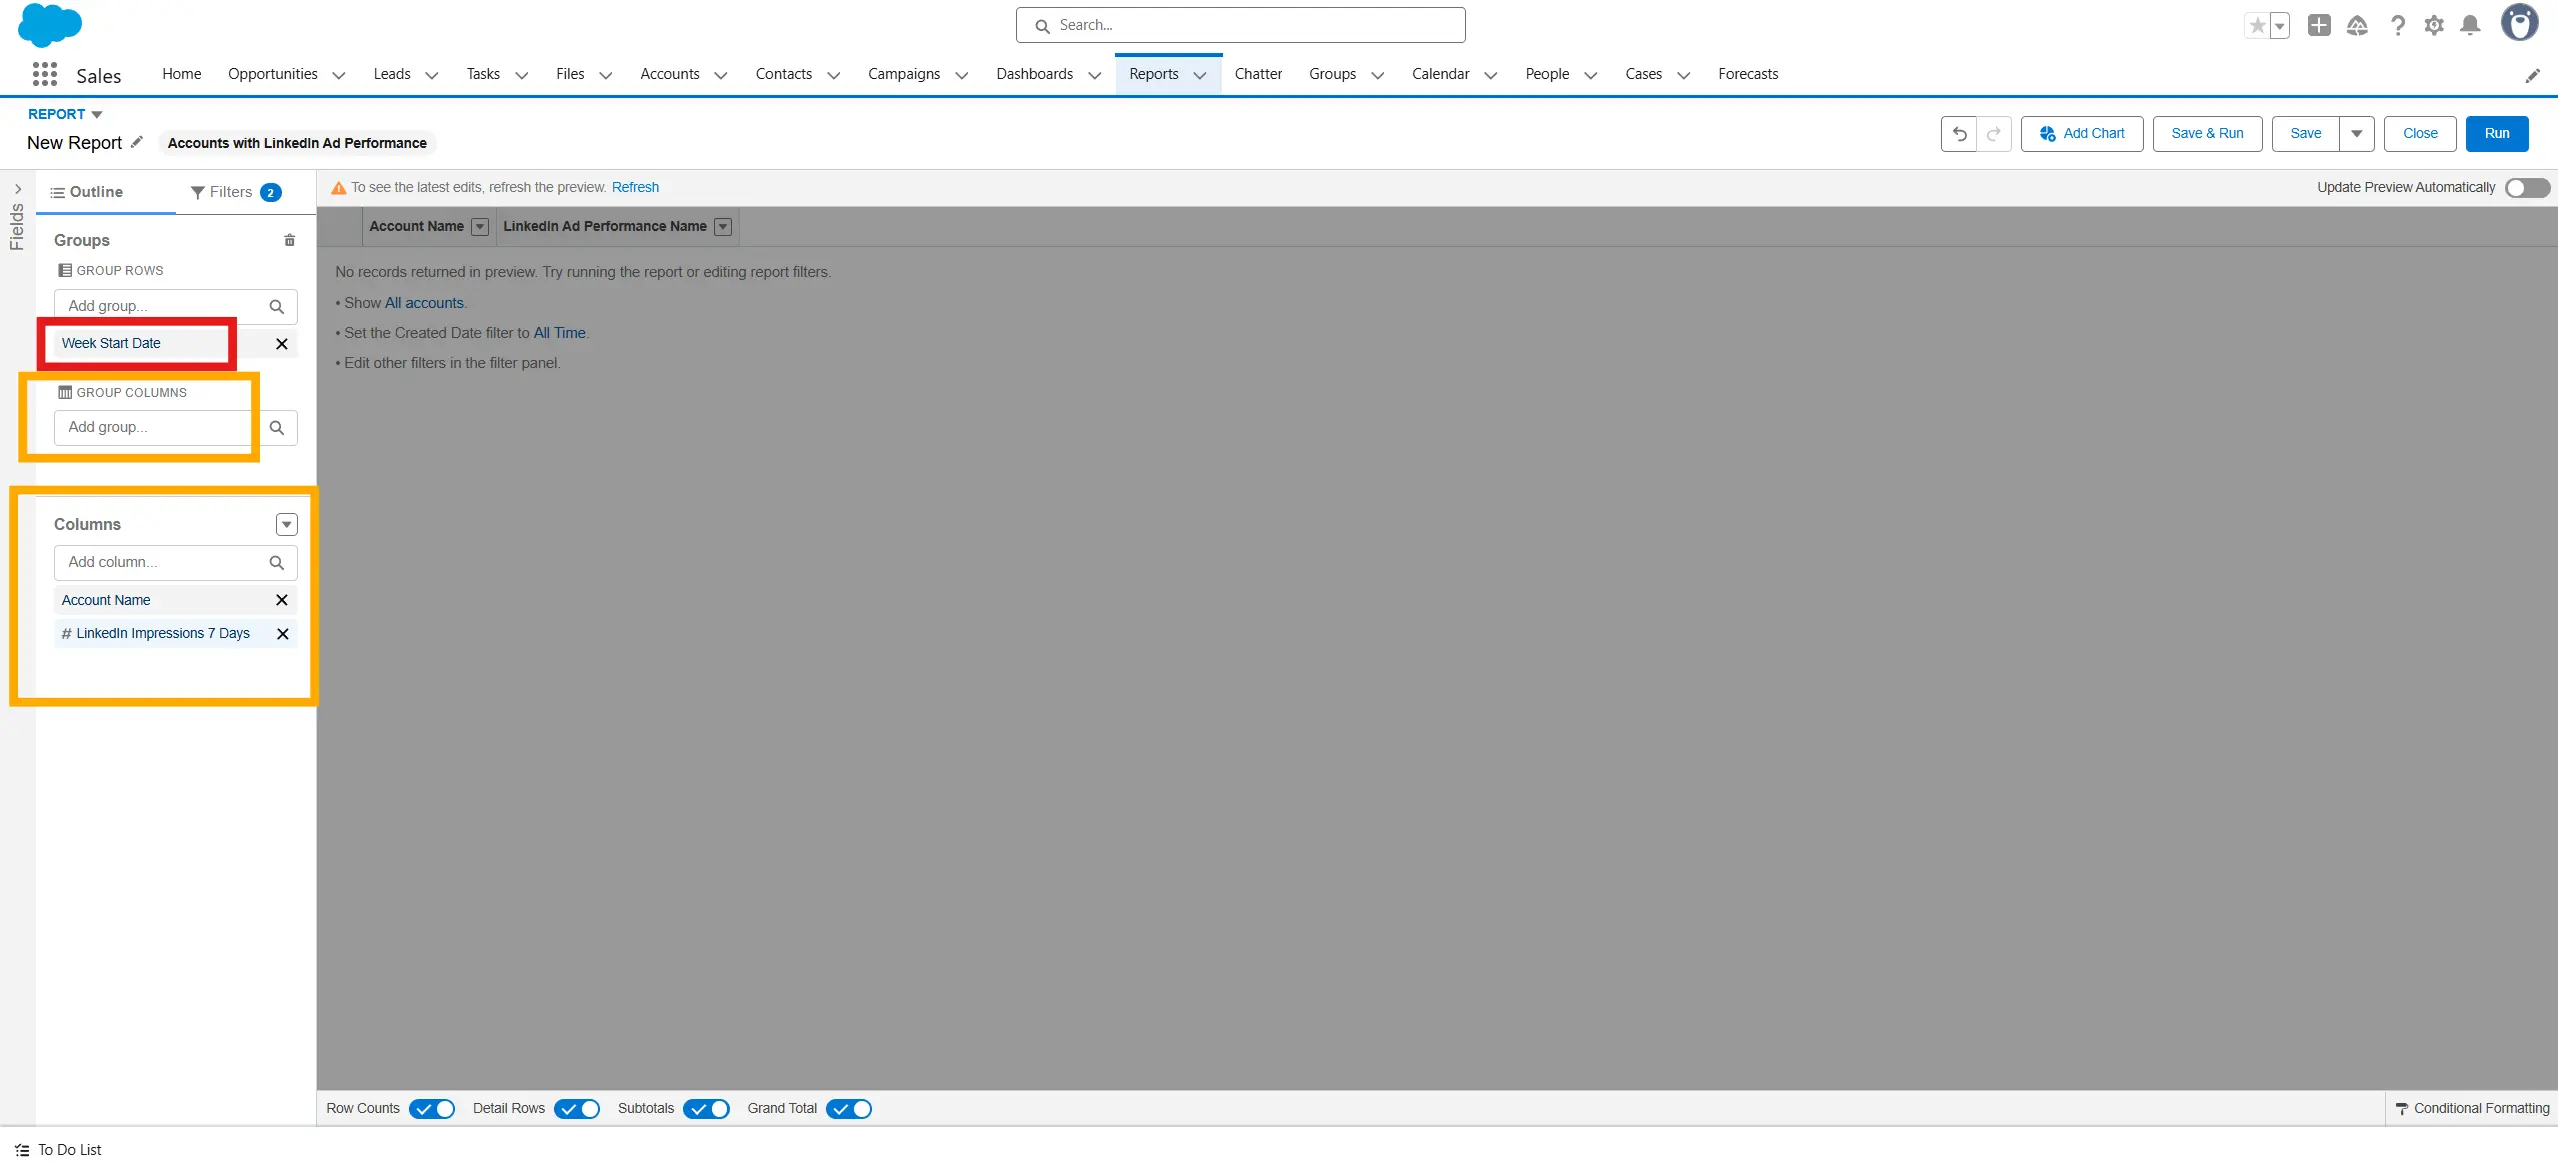Image resolution: width=2558 pixels, height=1170 pixels.
Task: Expand Account Name column header menu
Action: point(480,227)
